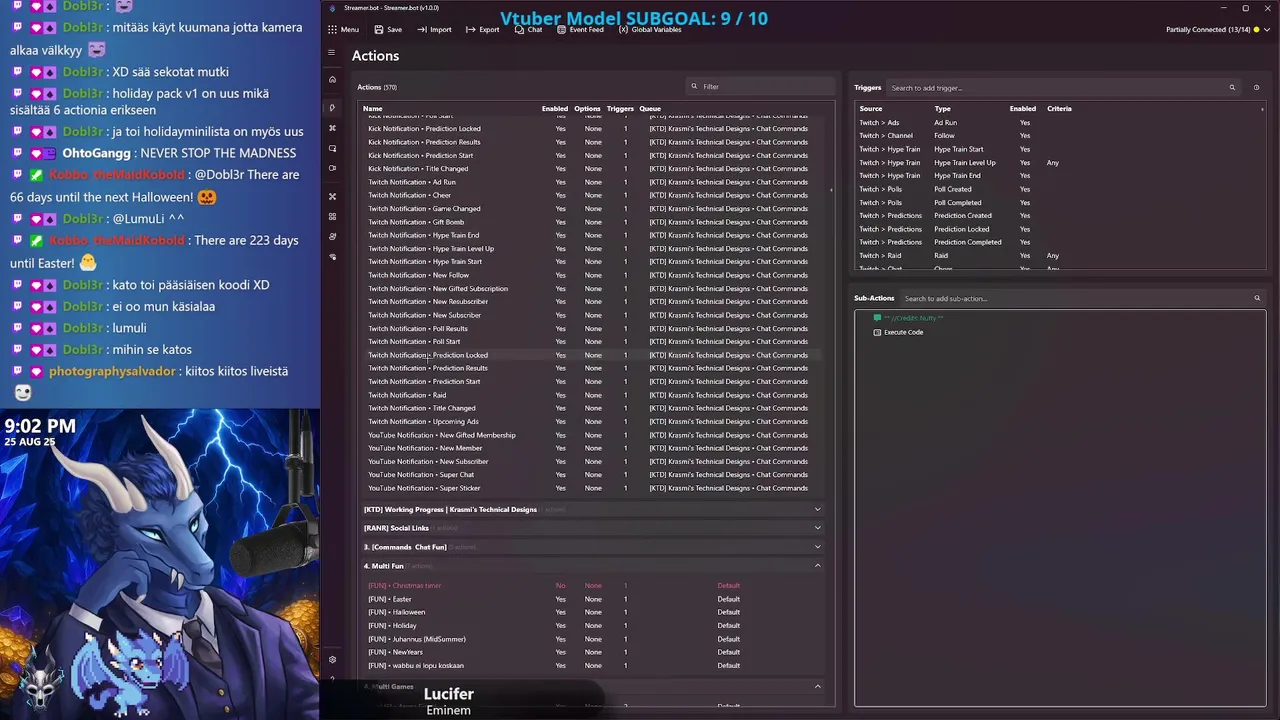
Task: Open the Home sidebar icon
Action: [332, 79]
